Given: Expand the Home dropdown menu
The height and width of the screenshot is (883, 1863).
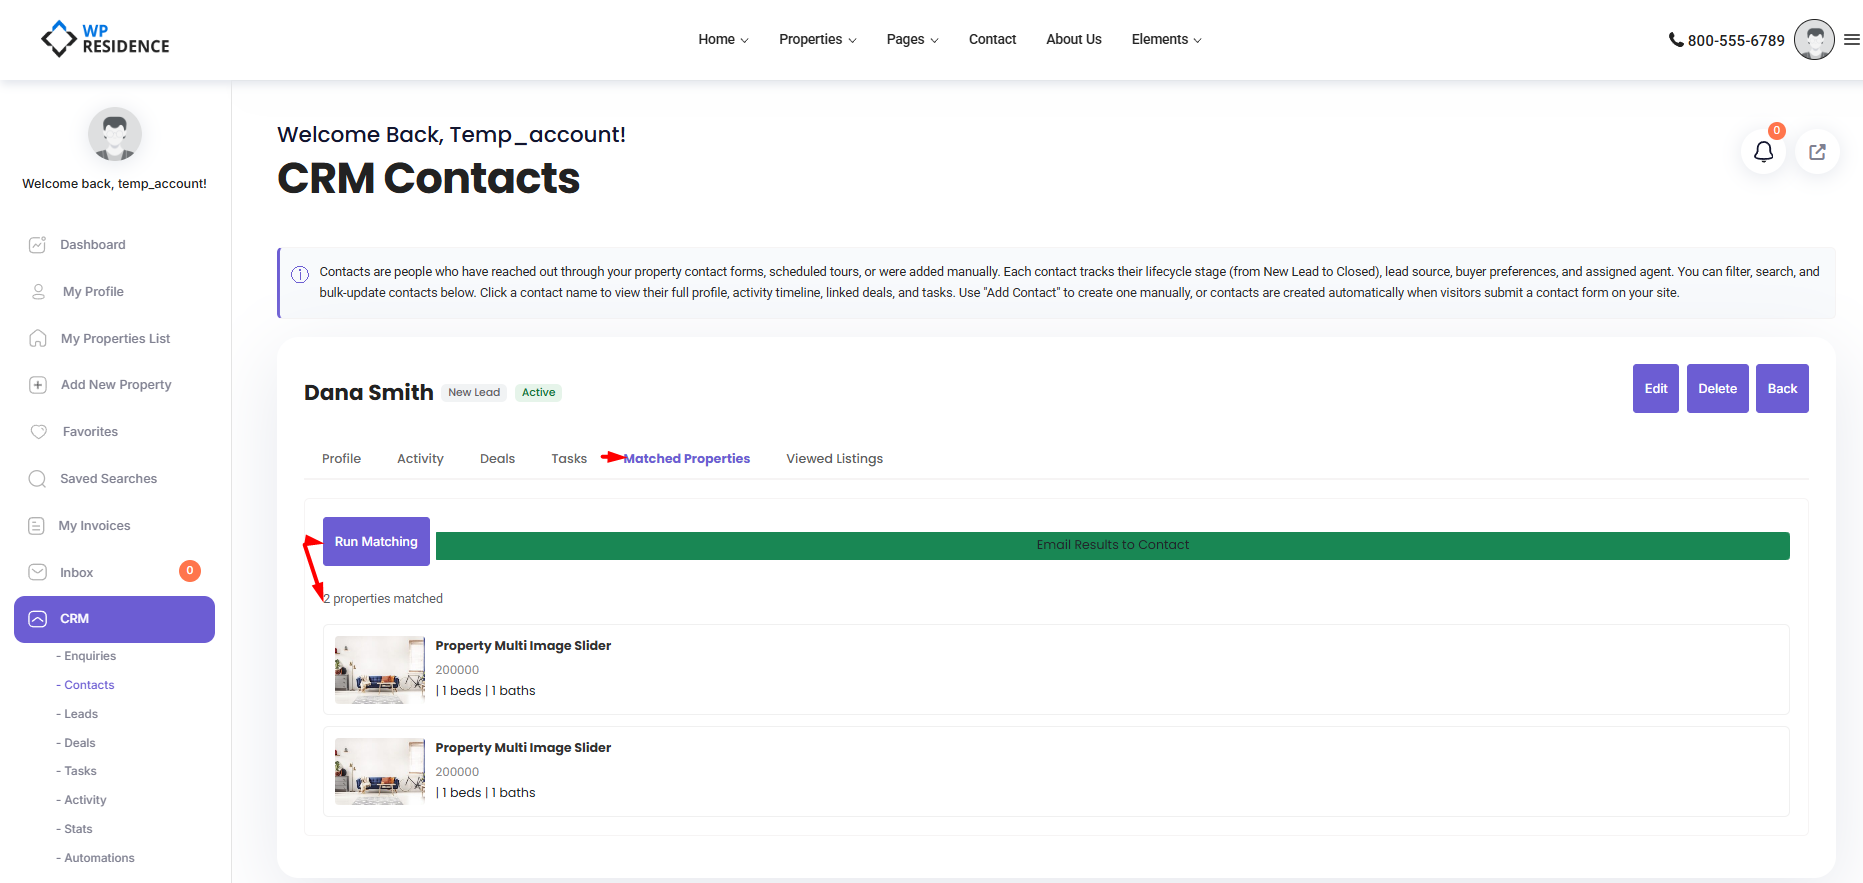Looking at the screenshot, I should click(723, 40).
